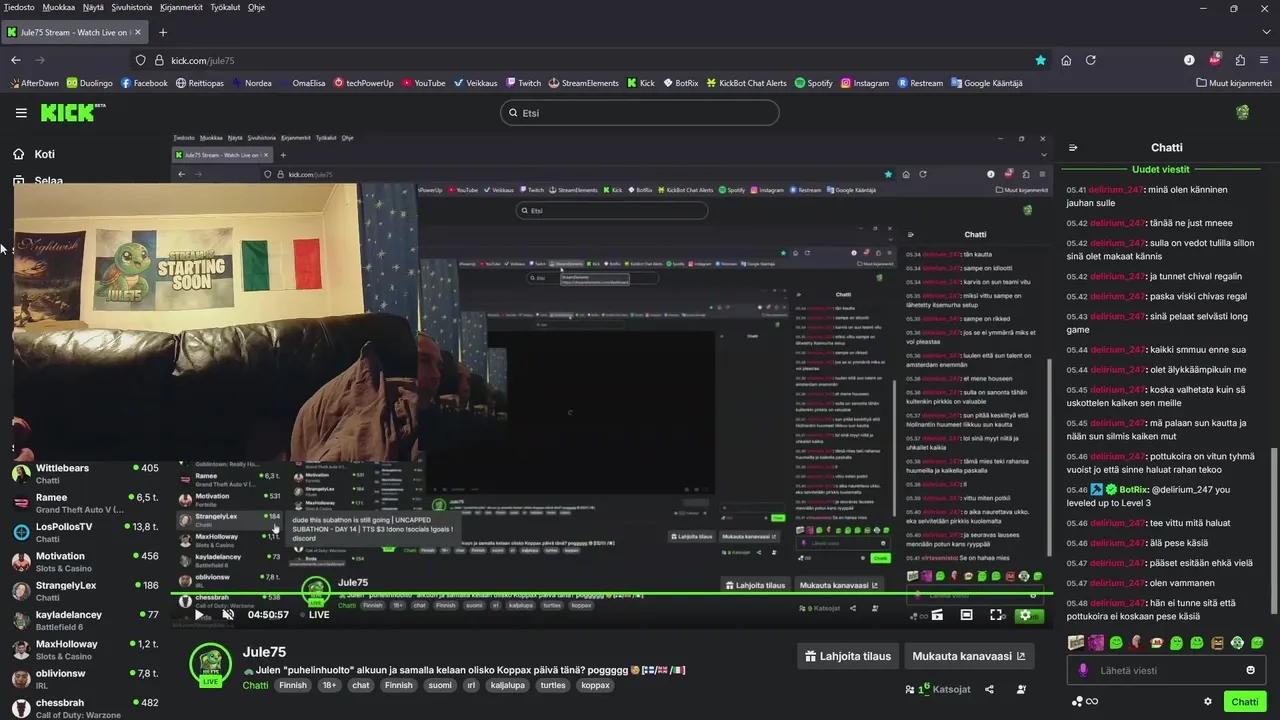Viewport: 1280px width, 720px height.
Task: Share the stream with the share icon
Action: (989, 689)
